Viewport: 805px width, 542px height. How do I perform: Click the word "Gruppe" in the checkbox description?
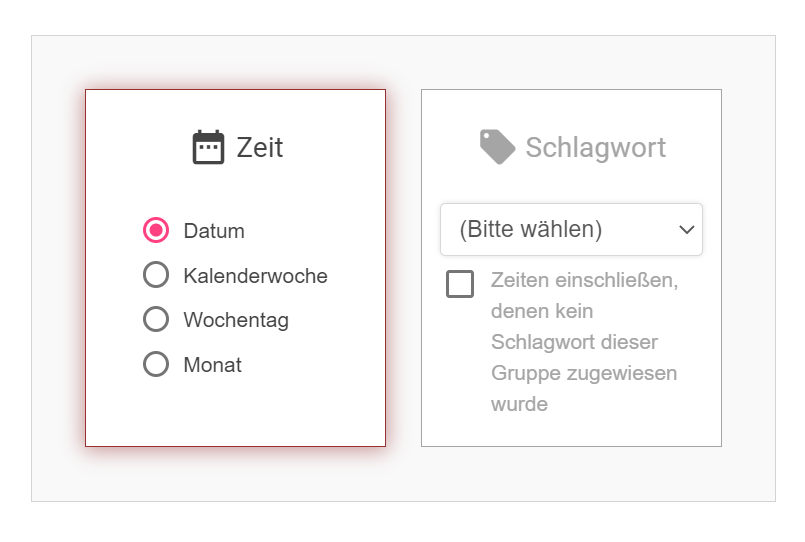(x=525, y=374)
